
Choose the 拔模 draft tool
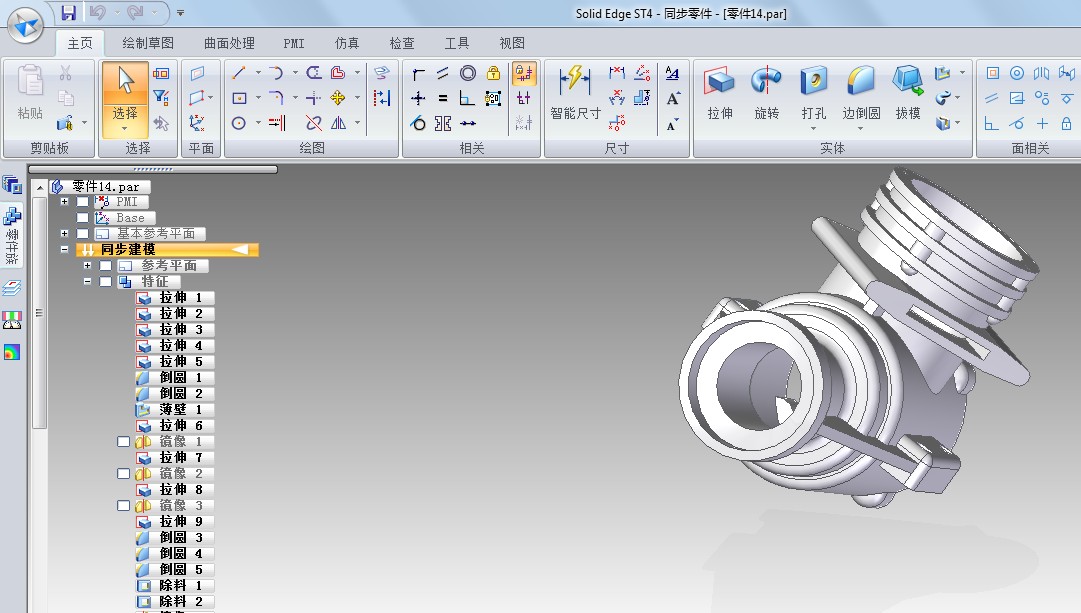(x=908, y=92)
